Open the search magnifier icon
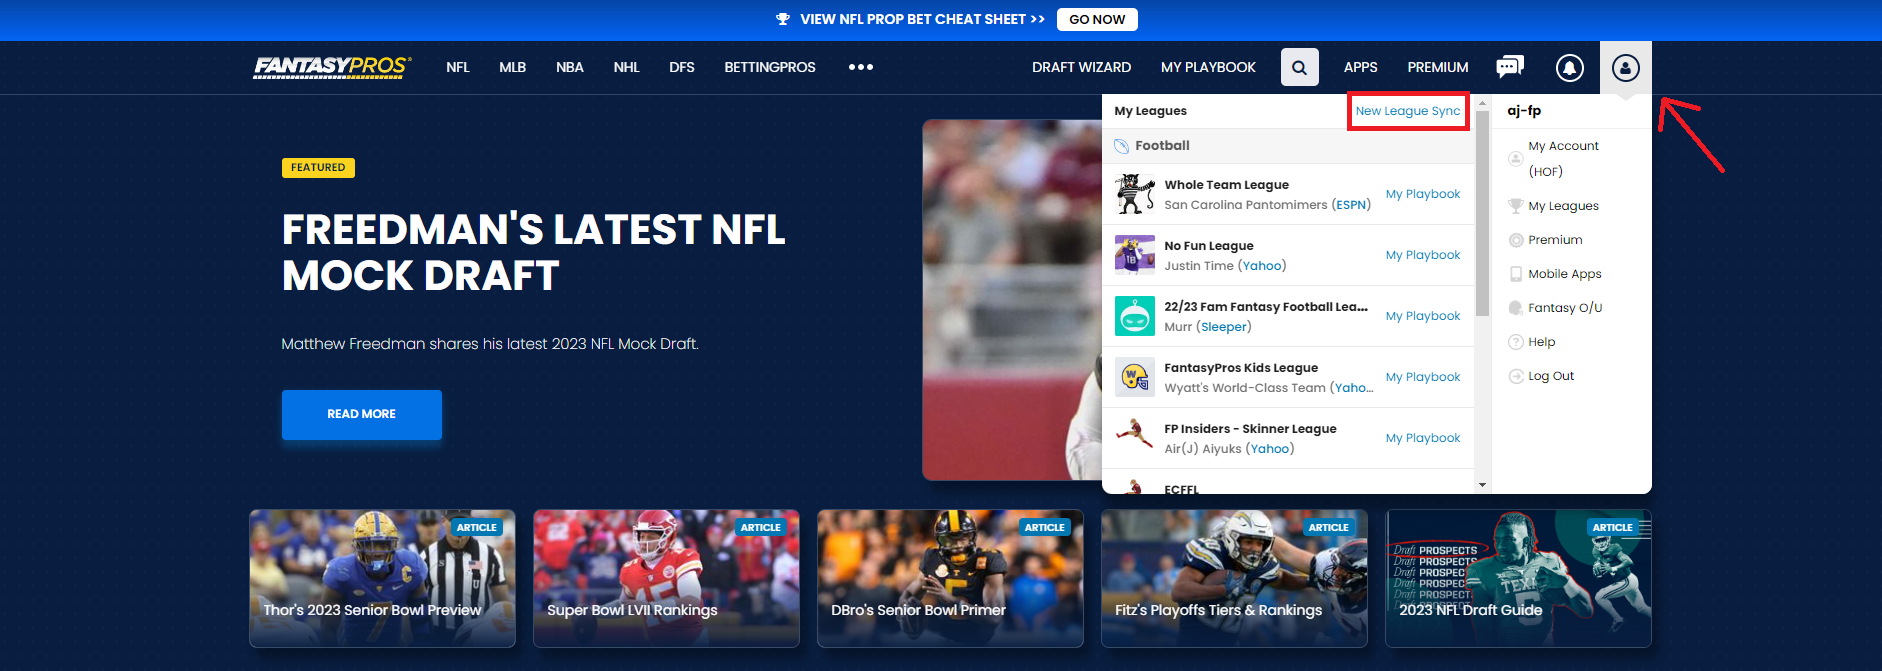 [1299, 67]
